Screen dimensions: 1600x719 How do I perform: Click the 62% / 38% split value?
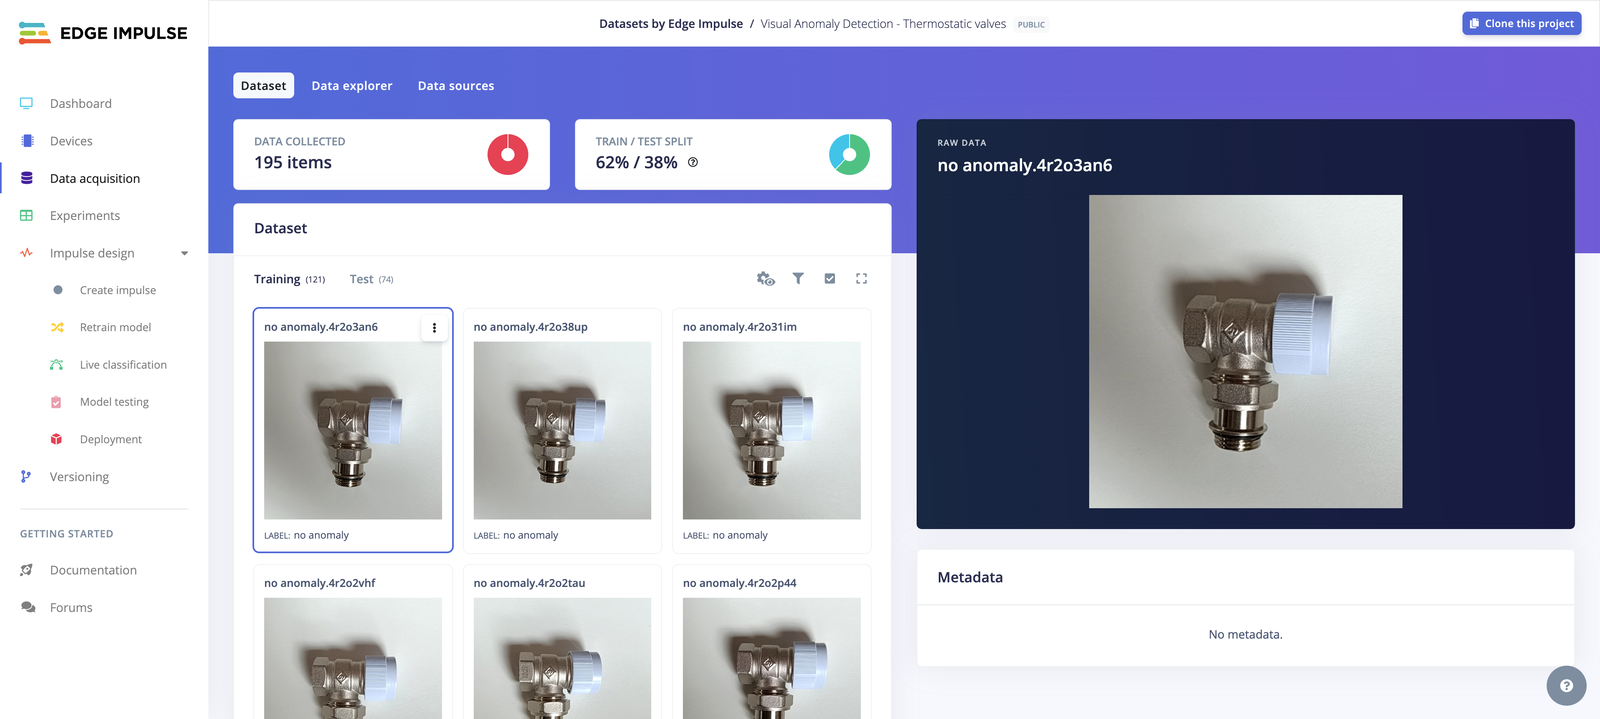pos(636,162)
